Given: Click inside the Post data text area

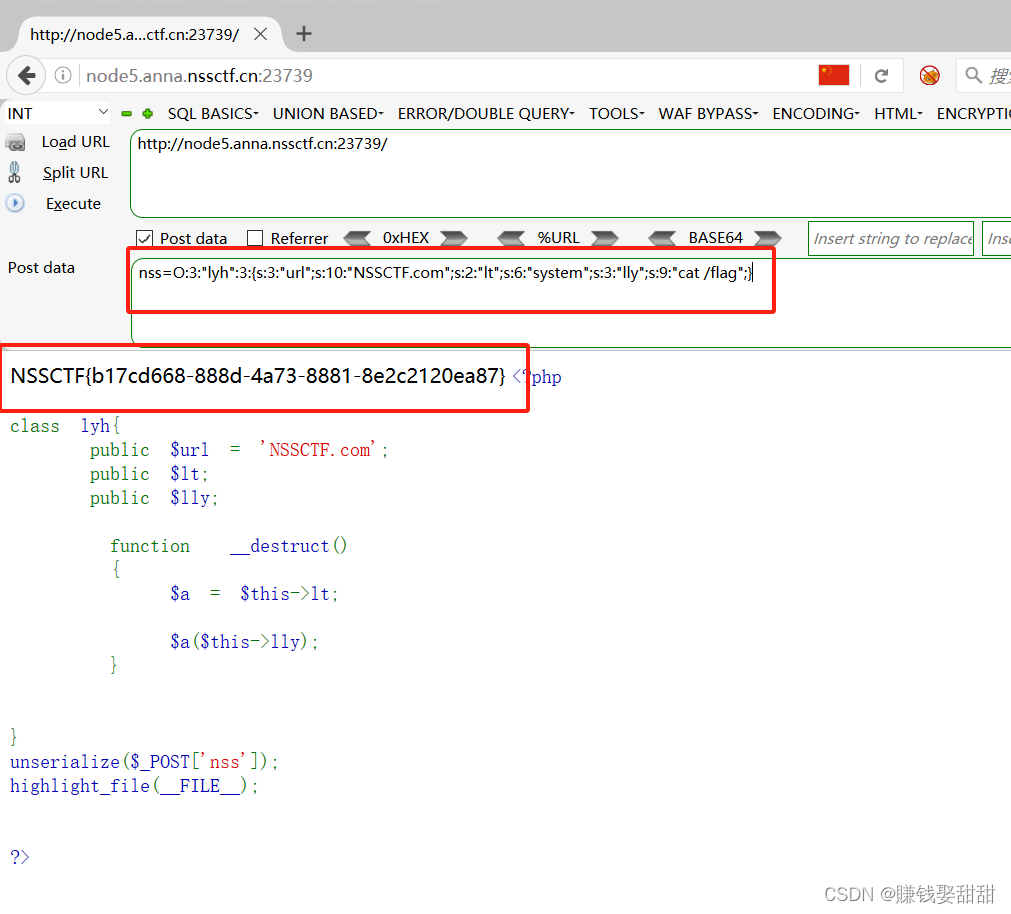Looking at the screenshot, I should (571, 302).
